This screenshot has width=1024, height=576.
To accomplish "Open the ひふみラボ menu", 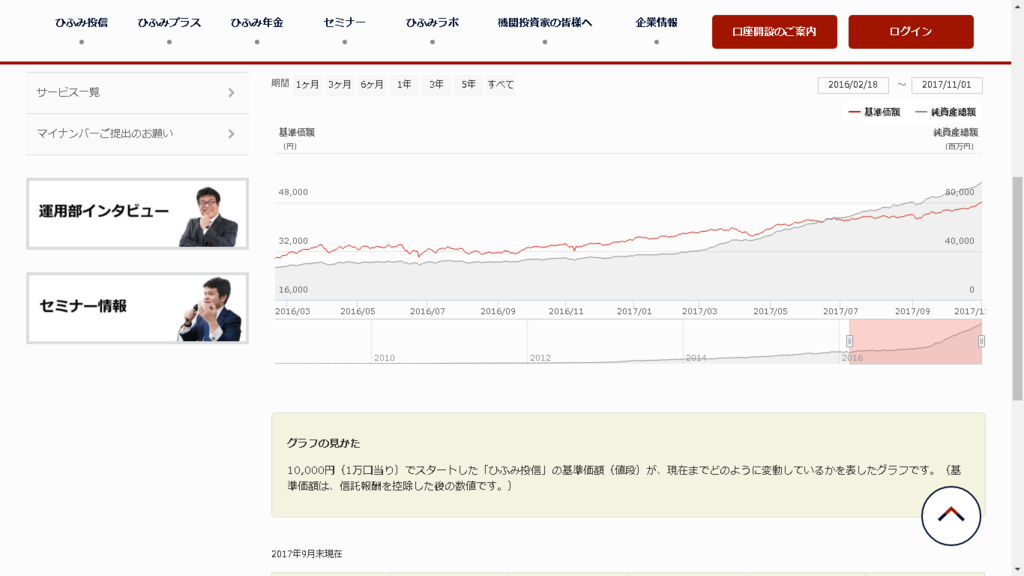I will [x=432, y=23].
